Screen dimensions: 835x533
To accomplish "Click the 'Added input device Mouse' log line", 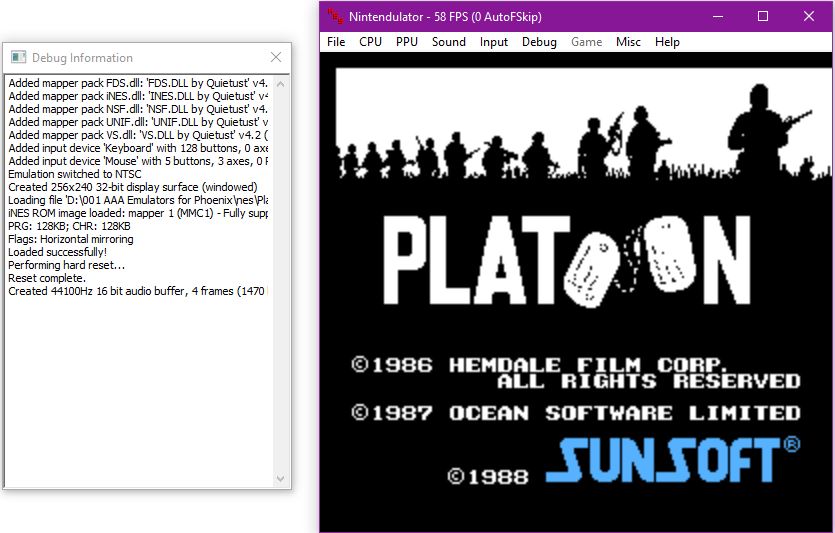I will (x=138, y=161).
